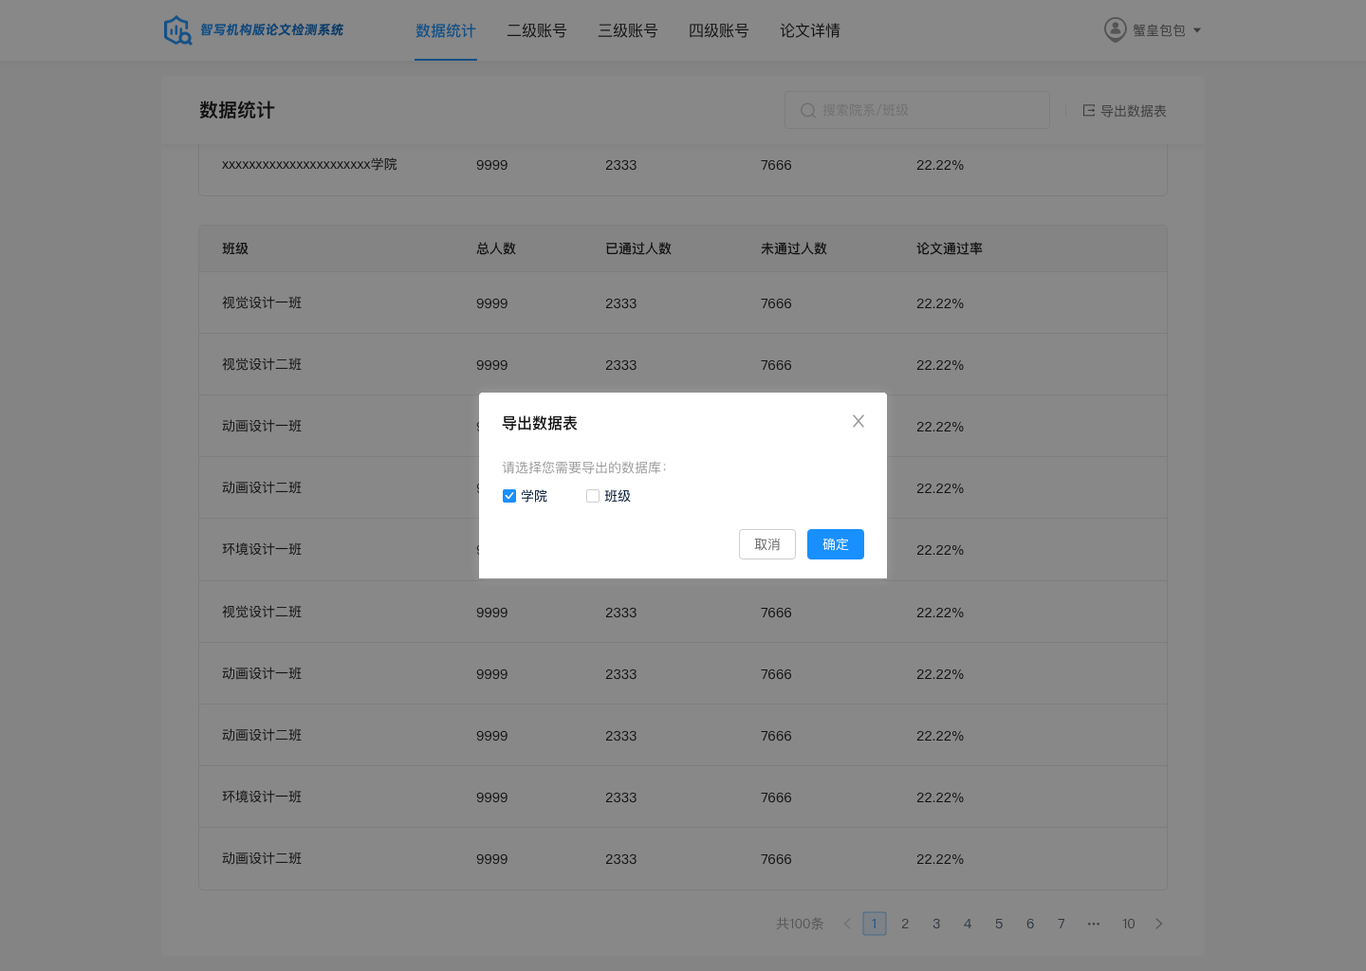This screenshot has height=971, width=1366.
Task: Click the 确定 button
Action: (835, 544)
